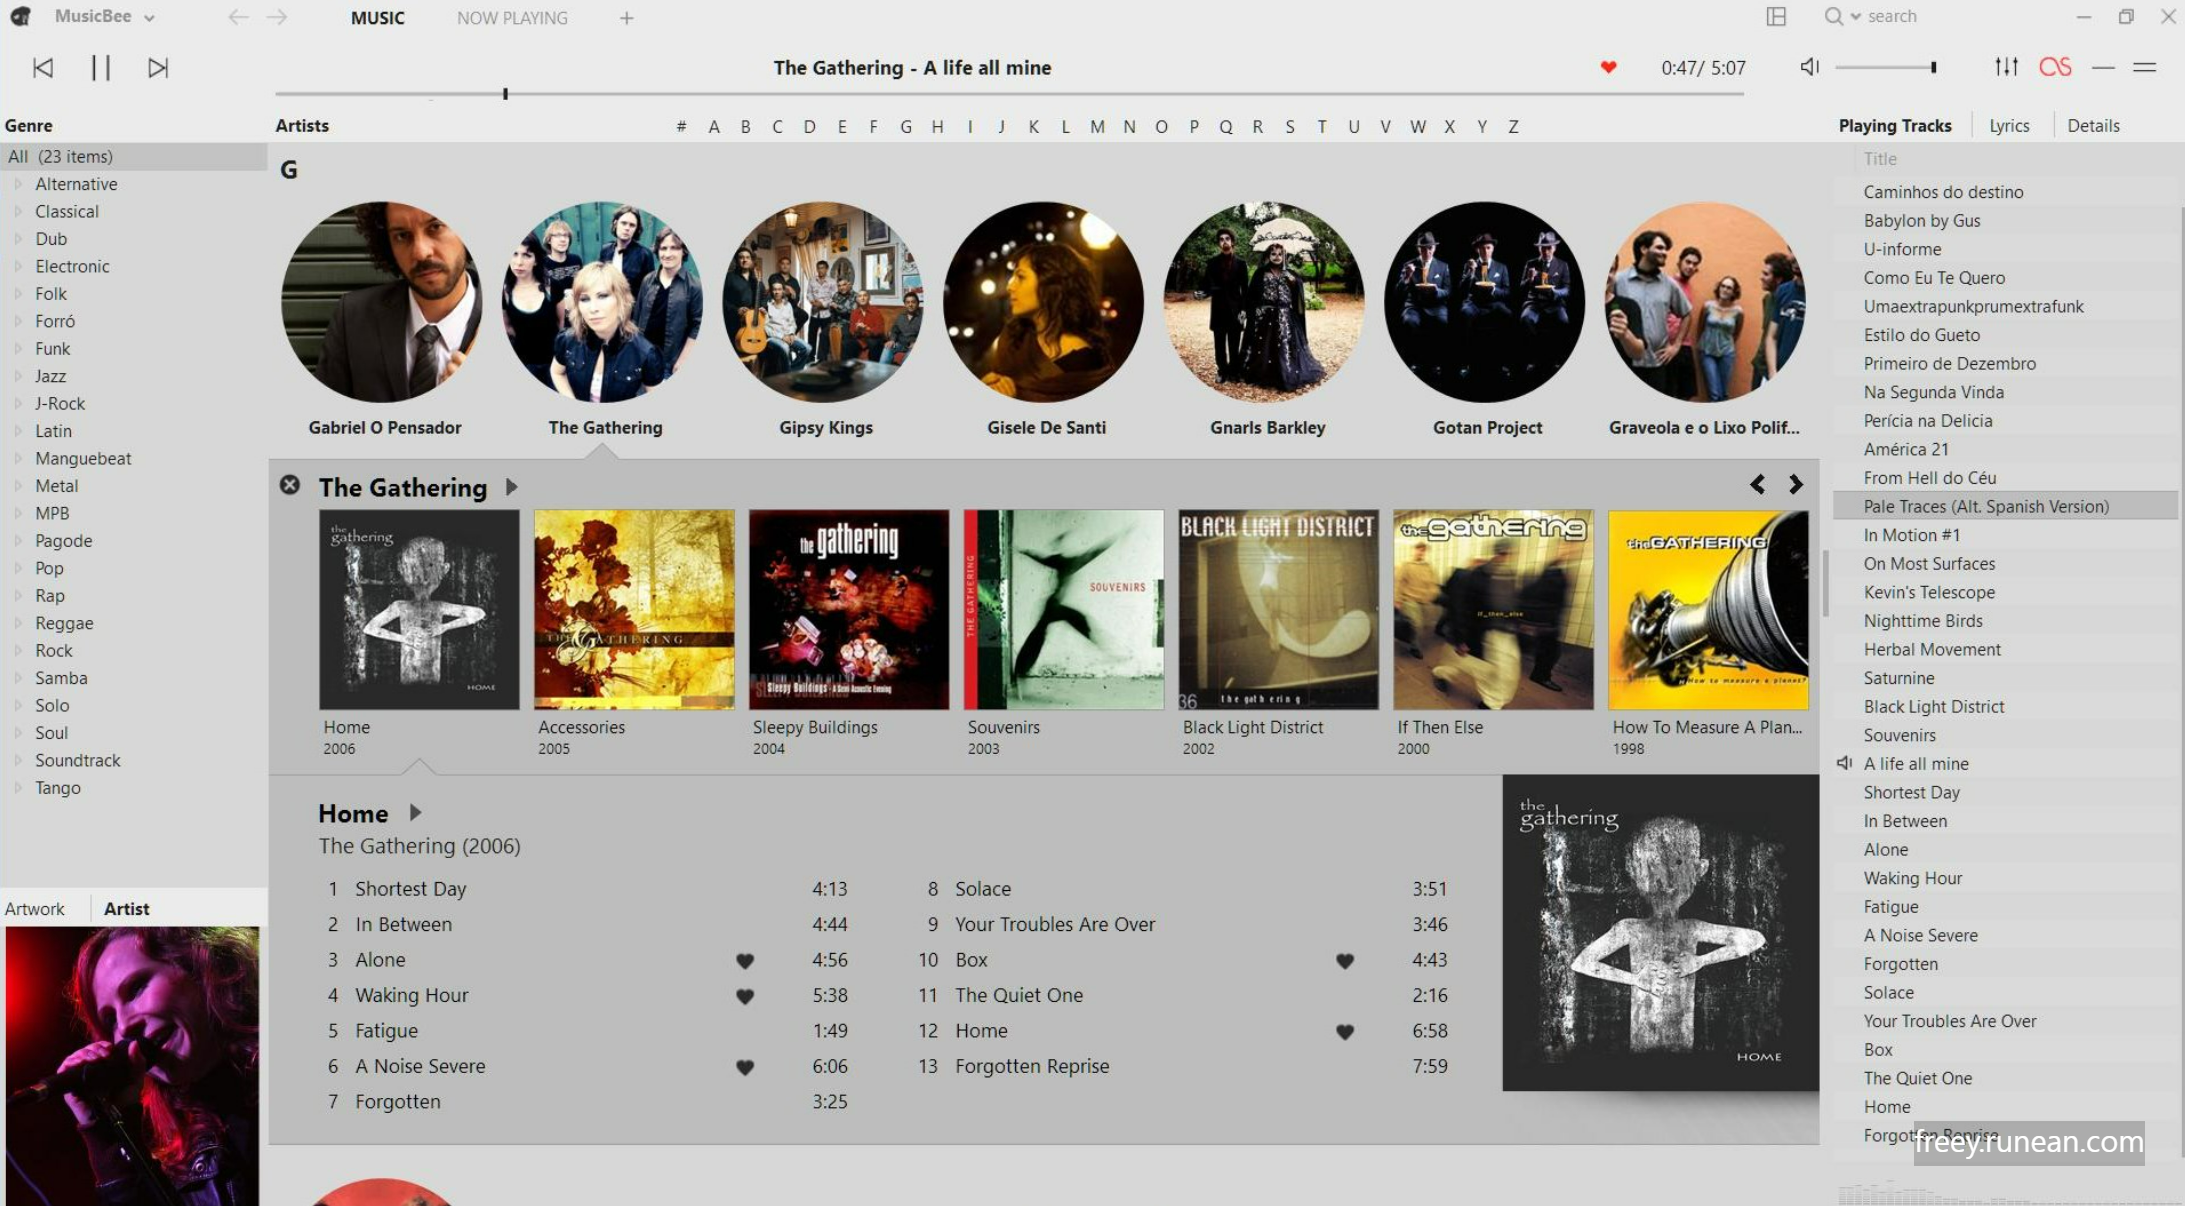Open the equalizer settings icon
2185x1206 pixels.
pyautogui.click(x=2006, y=67)
